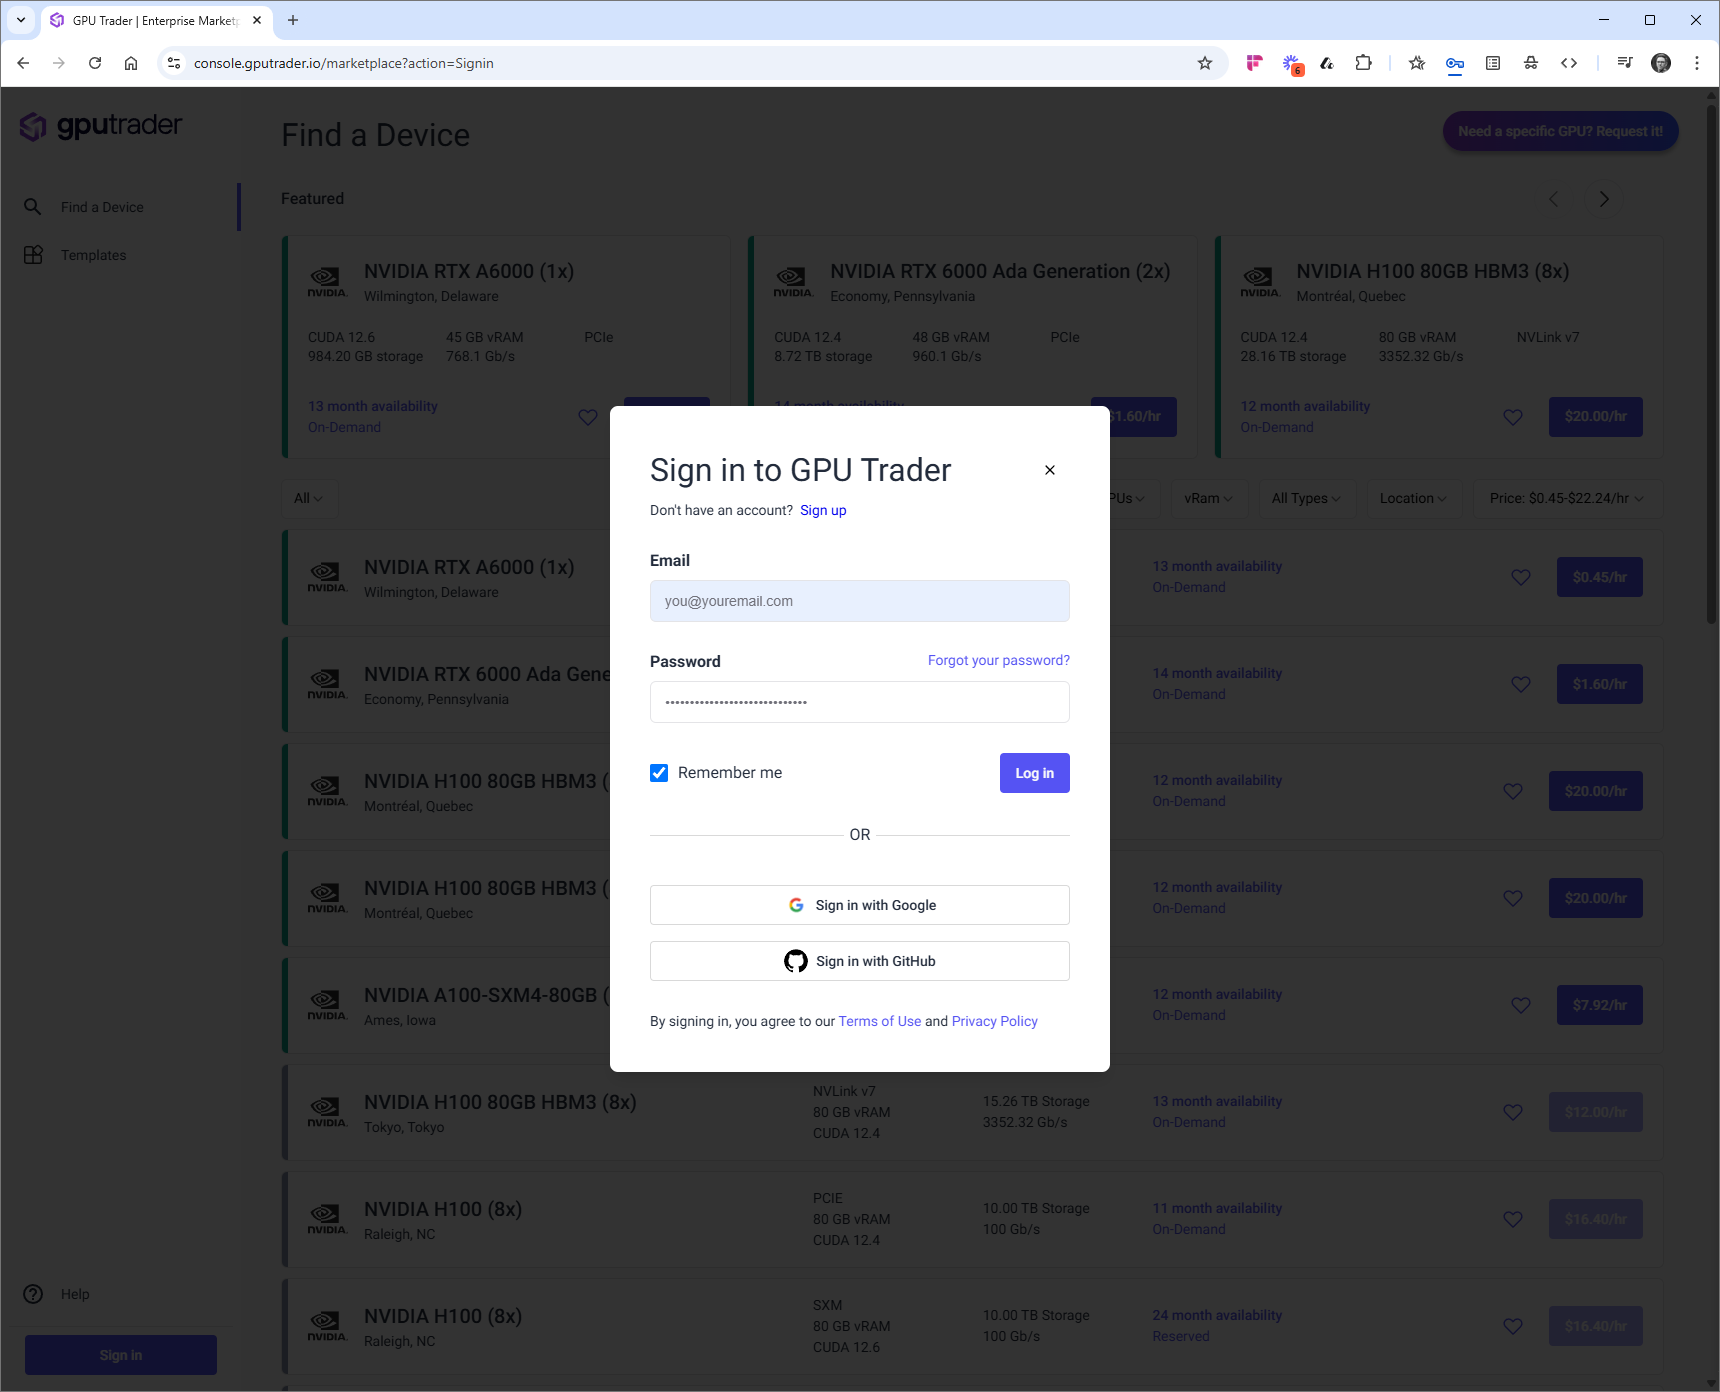Open the reading list side panel icon

click(1493, 63)
